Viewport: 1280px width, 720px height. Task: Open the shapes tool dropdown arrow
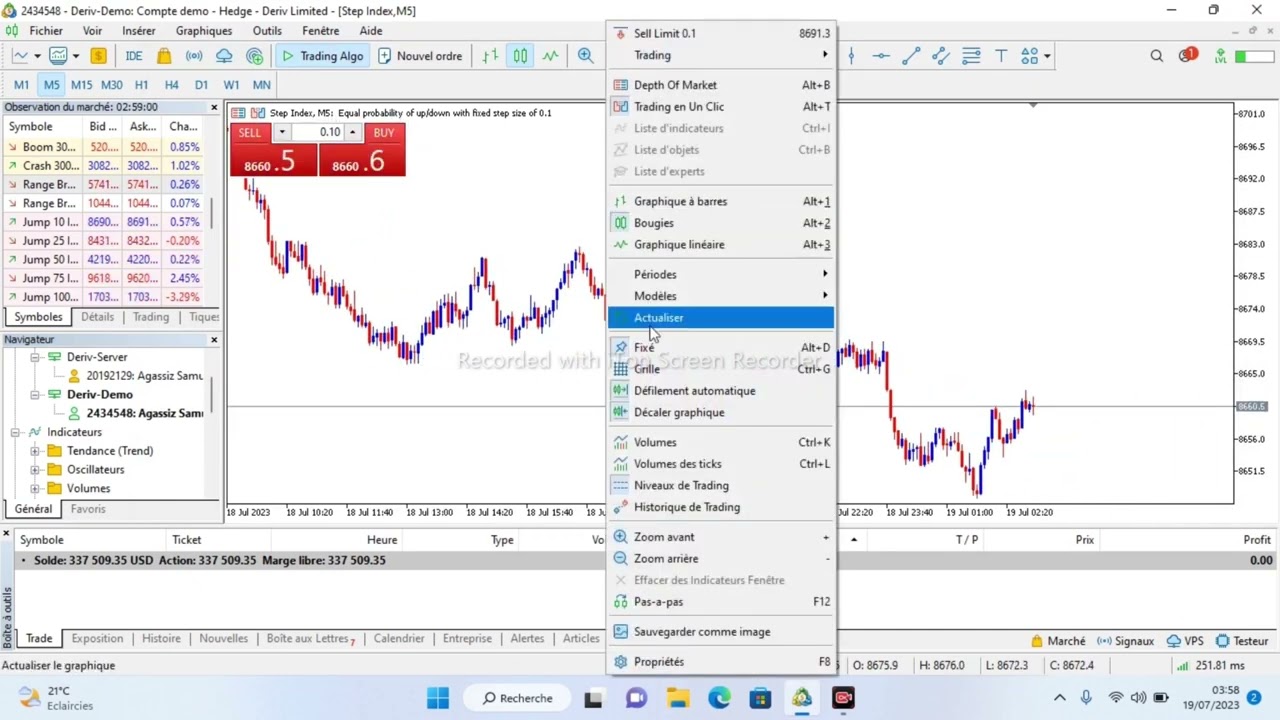[x=1047, y=56]
